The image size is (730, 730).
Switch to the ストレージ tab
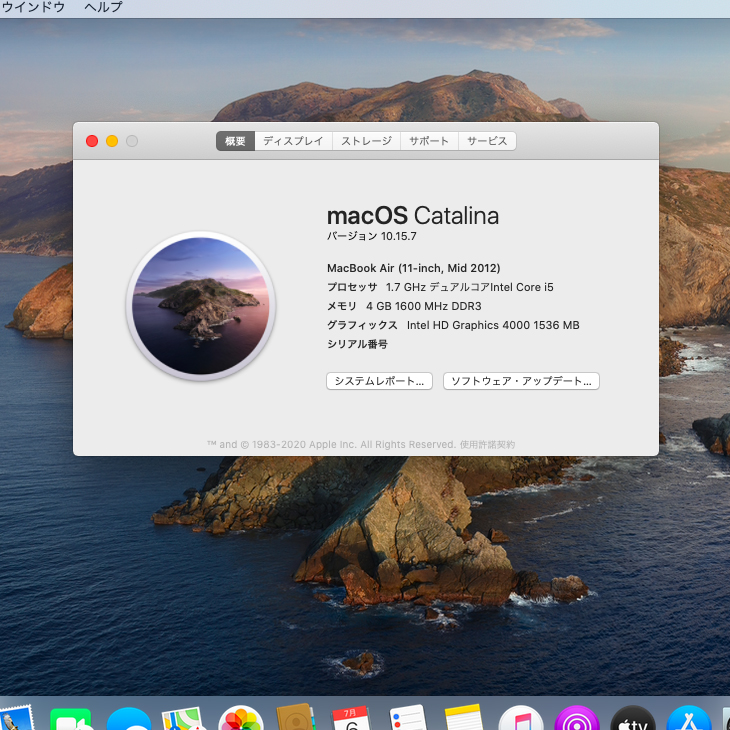point(366,141)
